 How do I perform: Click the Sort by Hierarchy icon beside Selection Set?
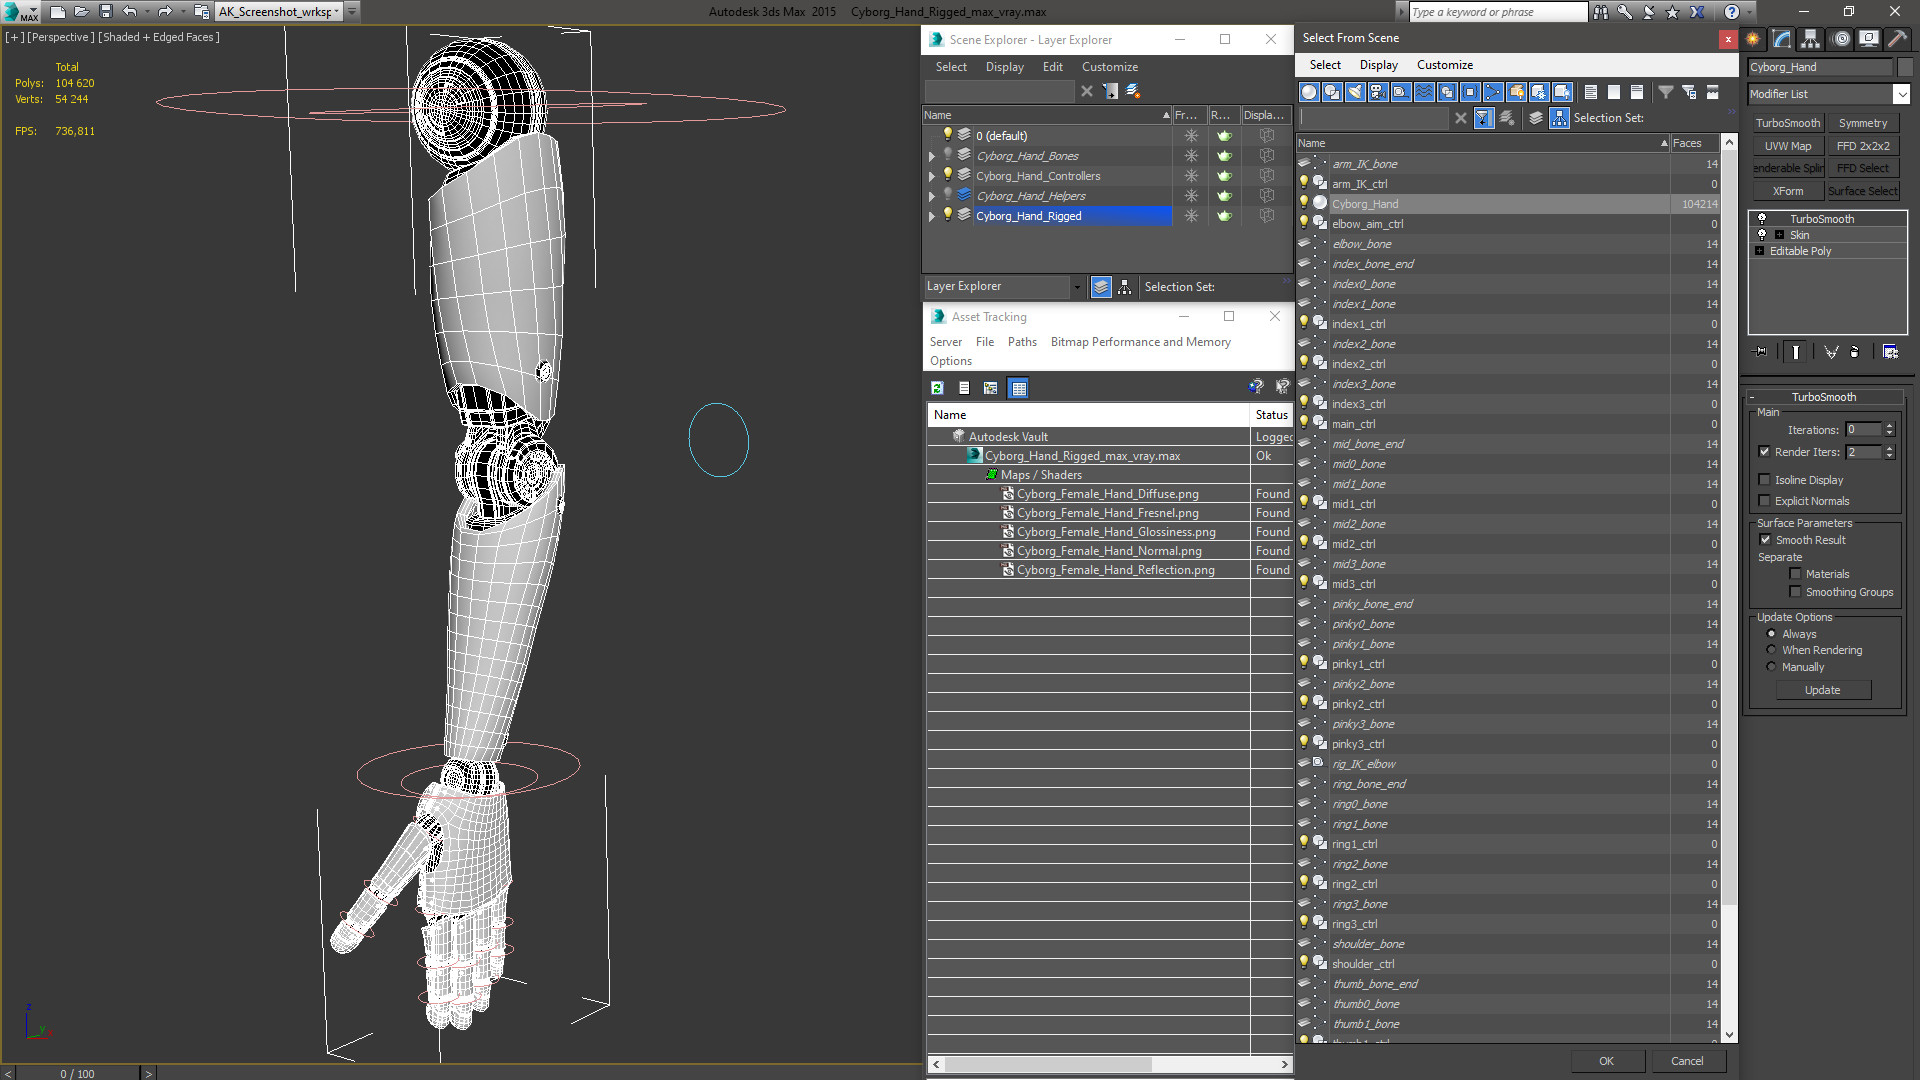click(1559, 118)
